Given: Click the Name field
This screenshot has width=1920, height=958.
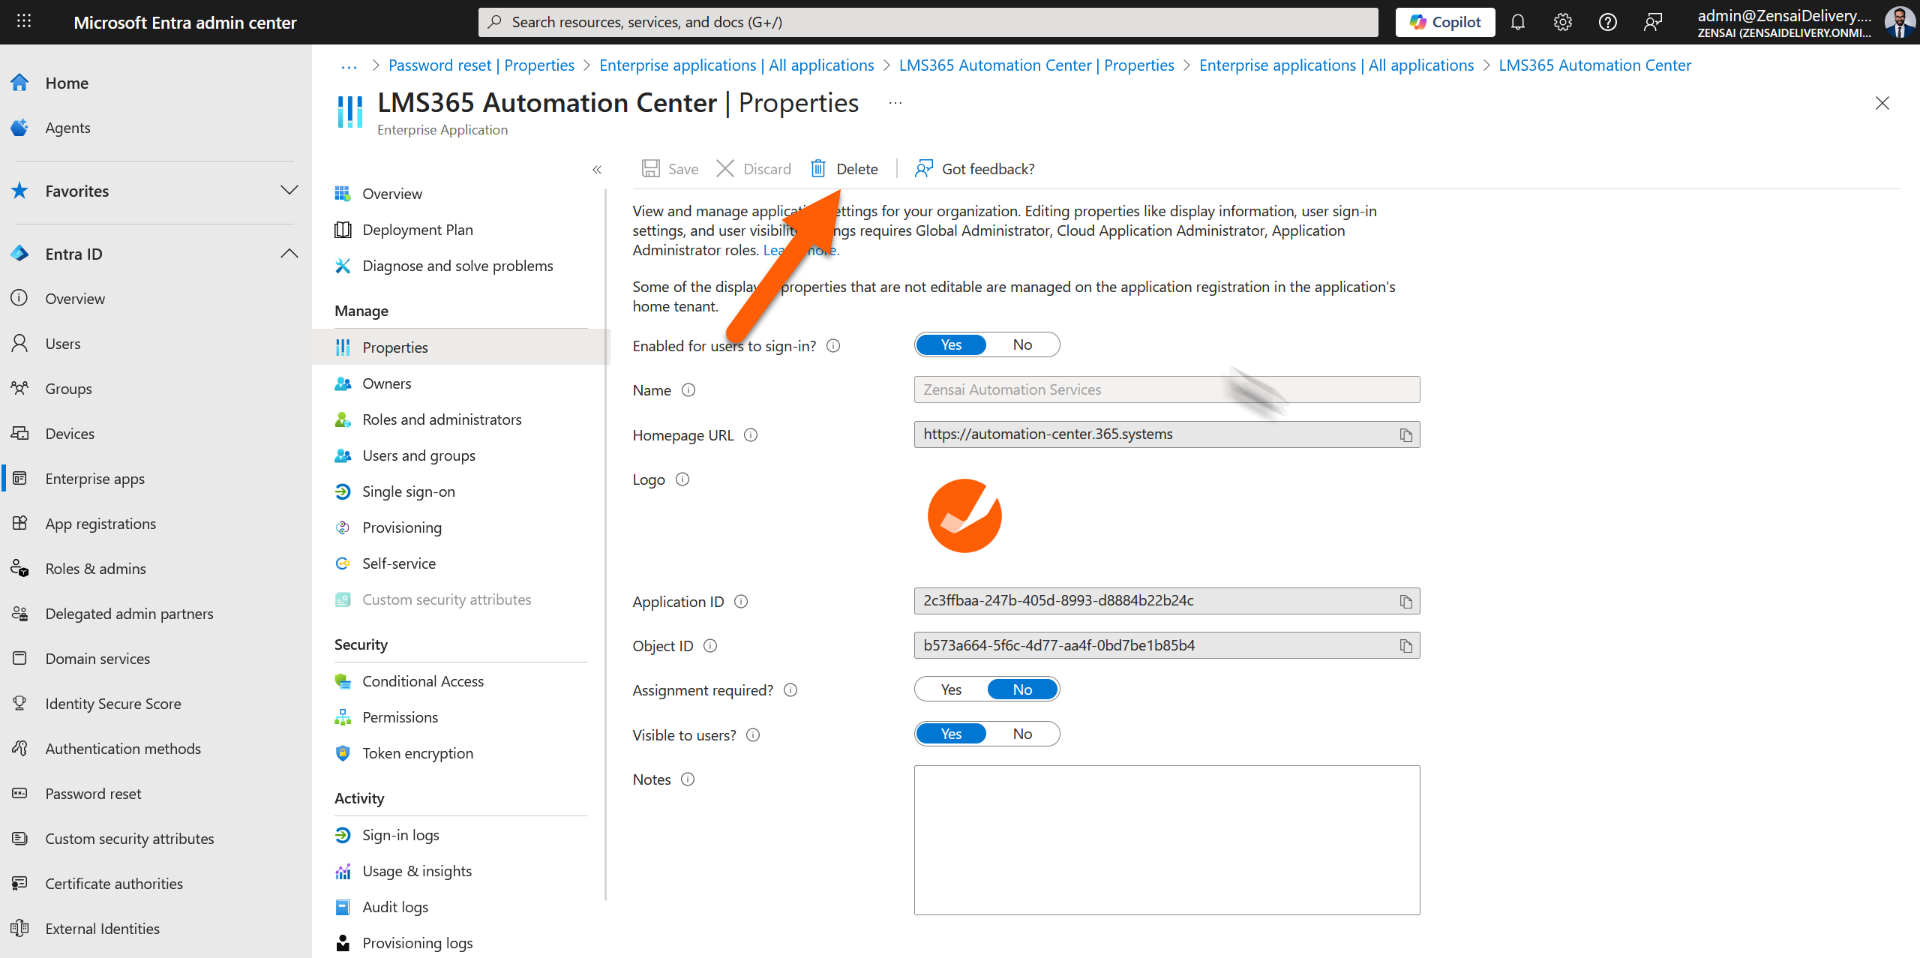Looking at the screenshot, I should click(1166, 390).
